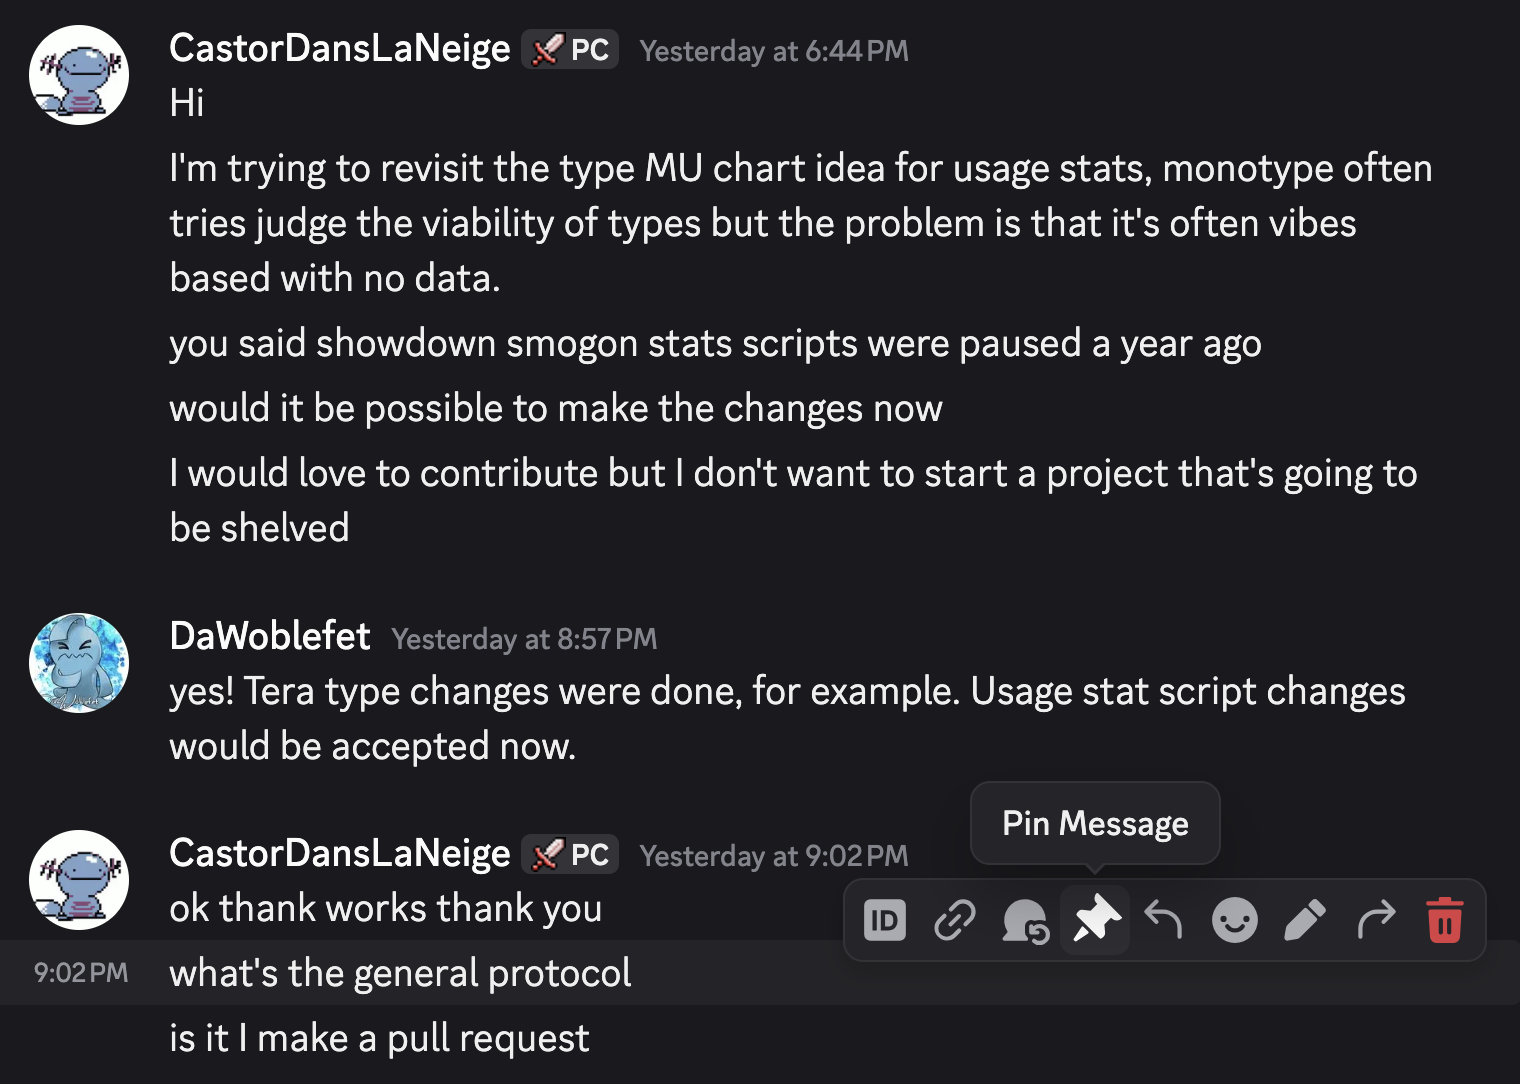Copy message link with chain icon

tap(955, 920)
